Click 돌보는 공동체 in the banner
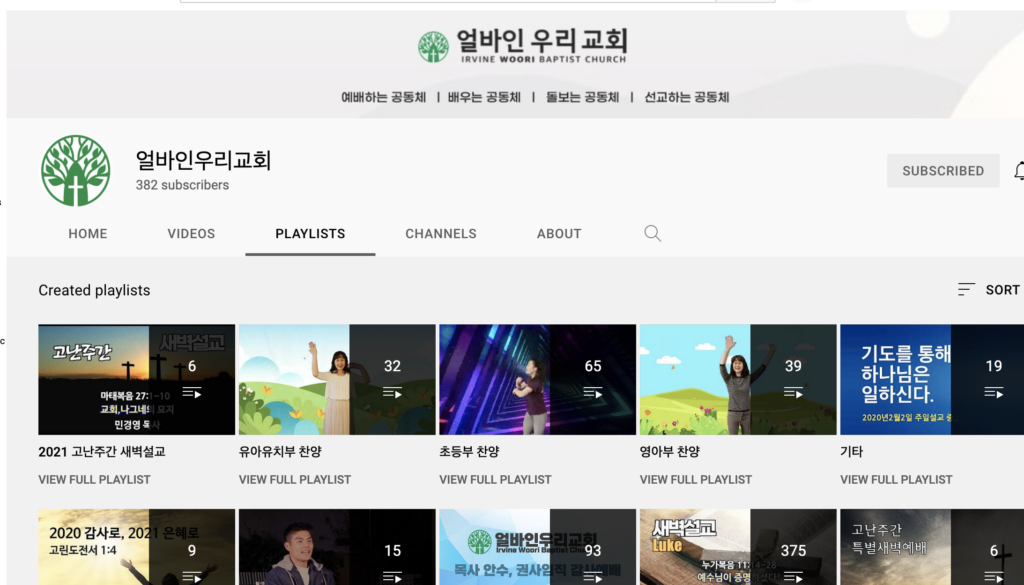The height and width of the screenshot is (585, 1024). [583, 97]
